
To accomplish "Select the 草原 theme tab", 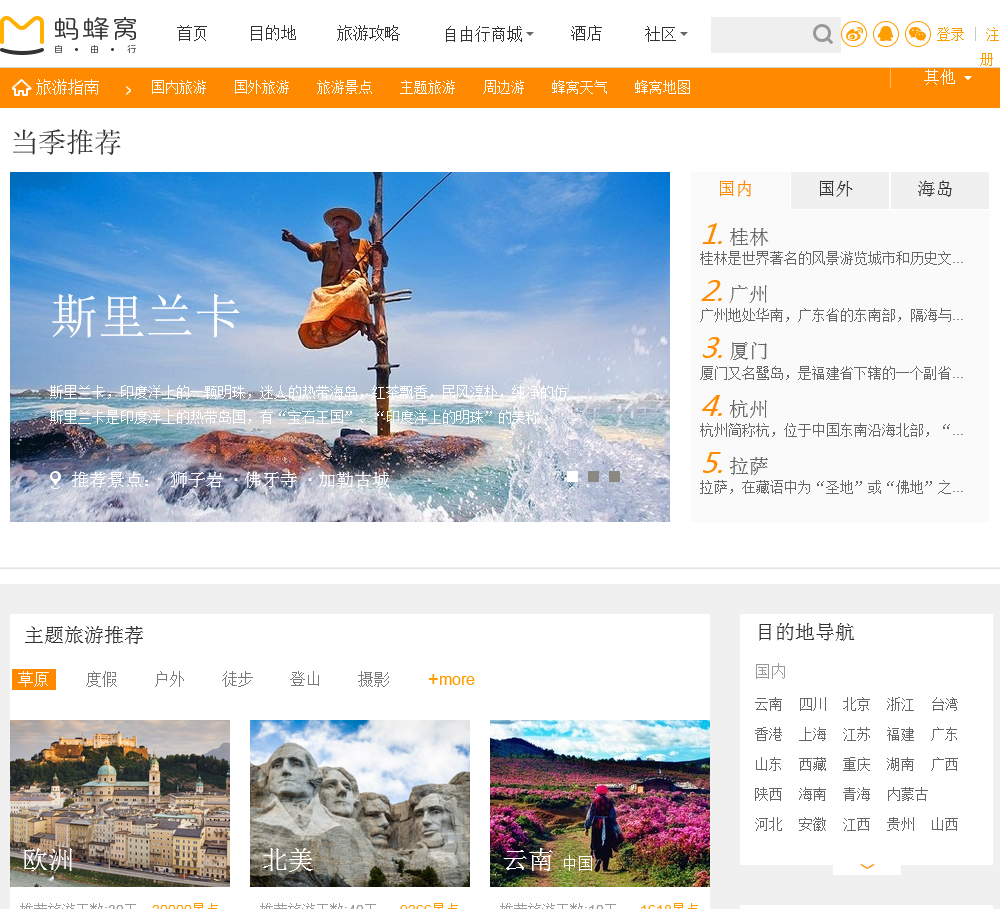I will pyautogui.click(x=34, y=679).
